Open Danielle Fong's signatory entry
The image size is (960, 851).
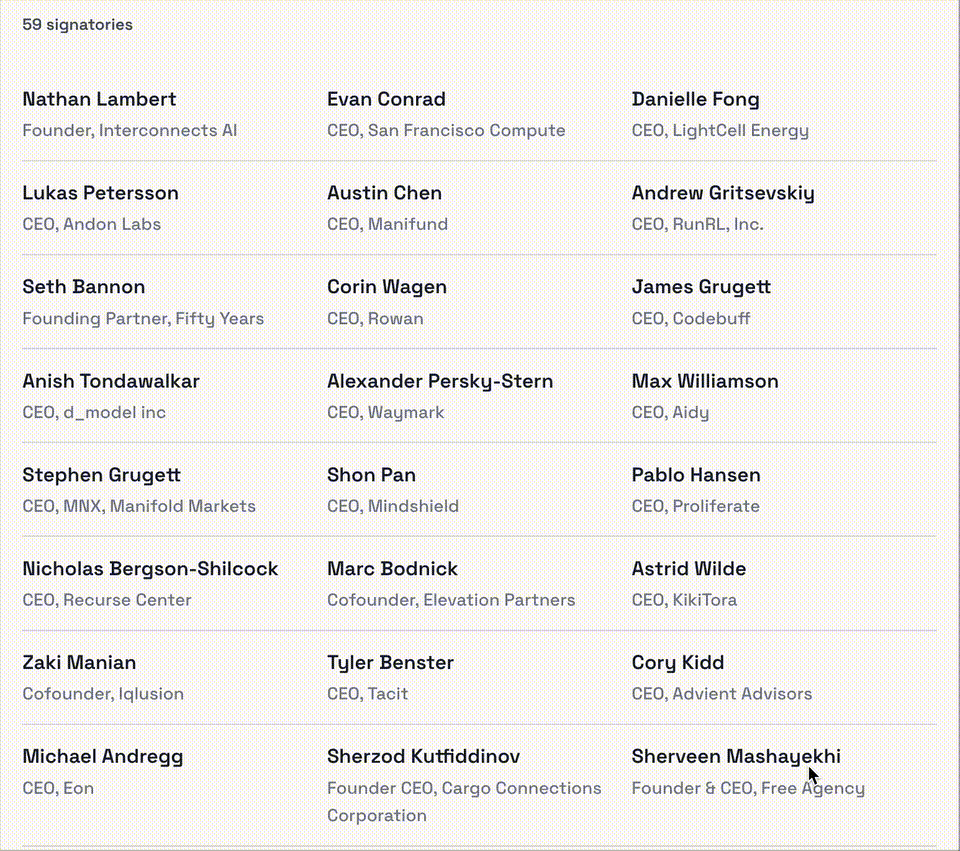[695, 99]
